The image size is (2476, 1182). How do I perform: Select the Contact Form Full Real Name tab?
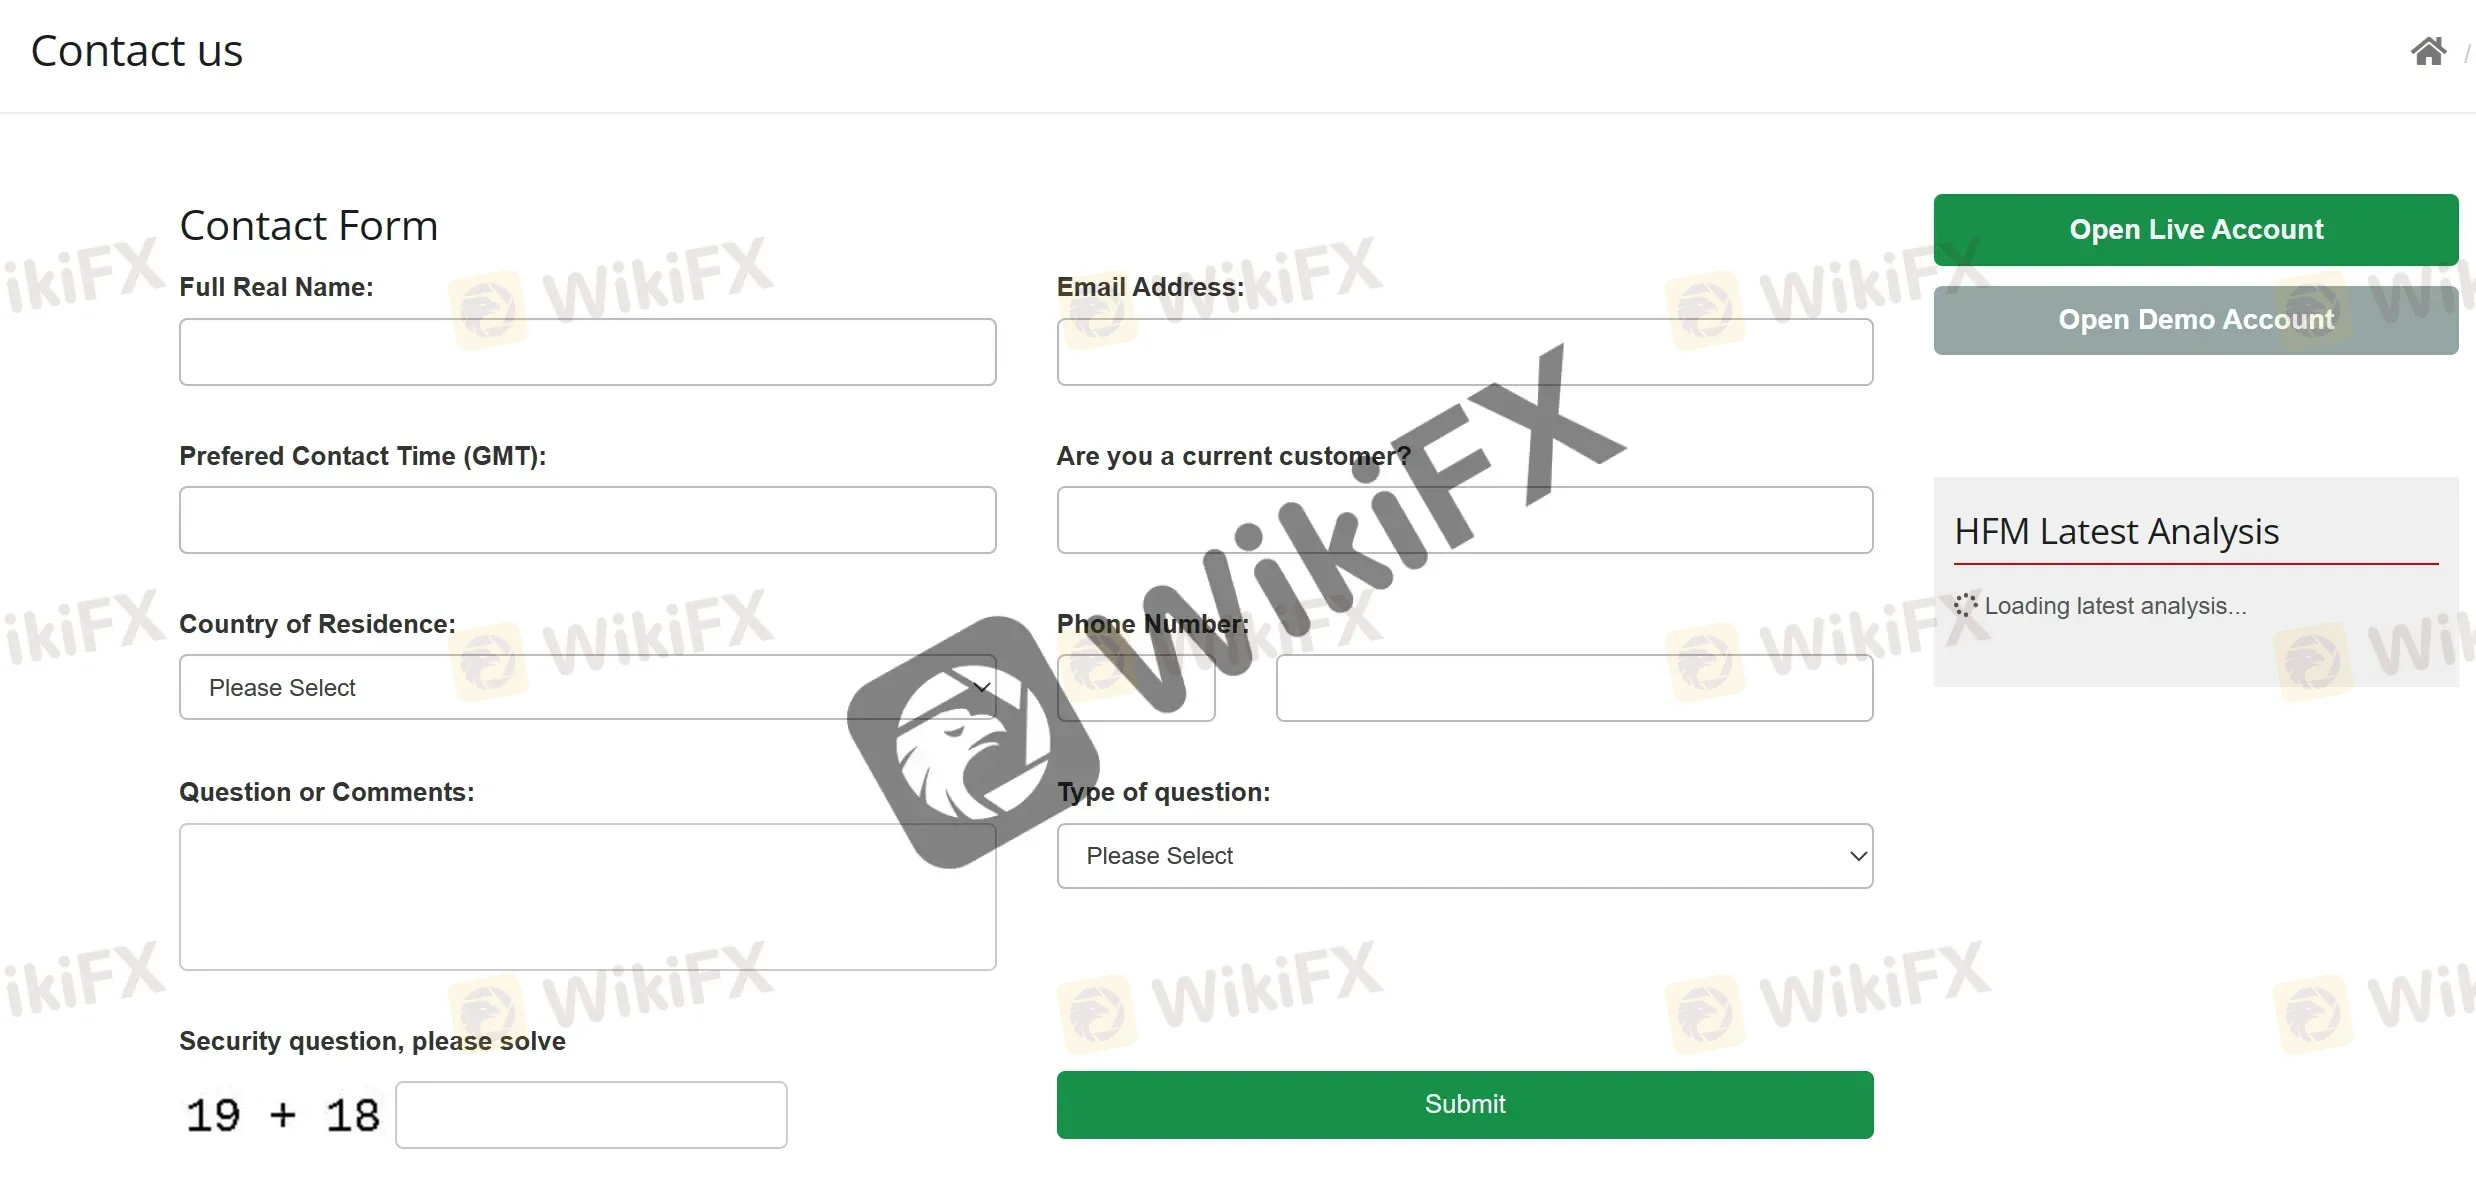click(587, 350)
